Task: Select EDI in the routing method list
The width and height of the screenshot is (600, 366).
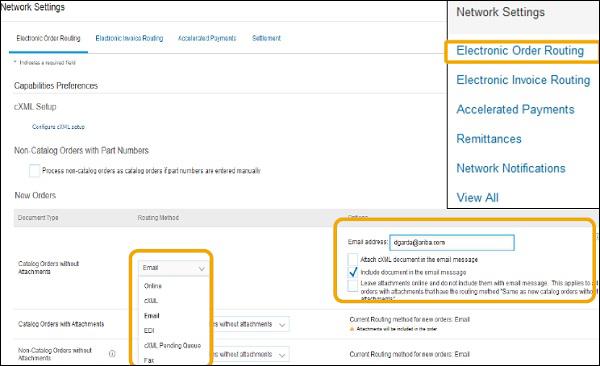Action: (x=149, y=331)
